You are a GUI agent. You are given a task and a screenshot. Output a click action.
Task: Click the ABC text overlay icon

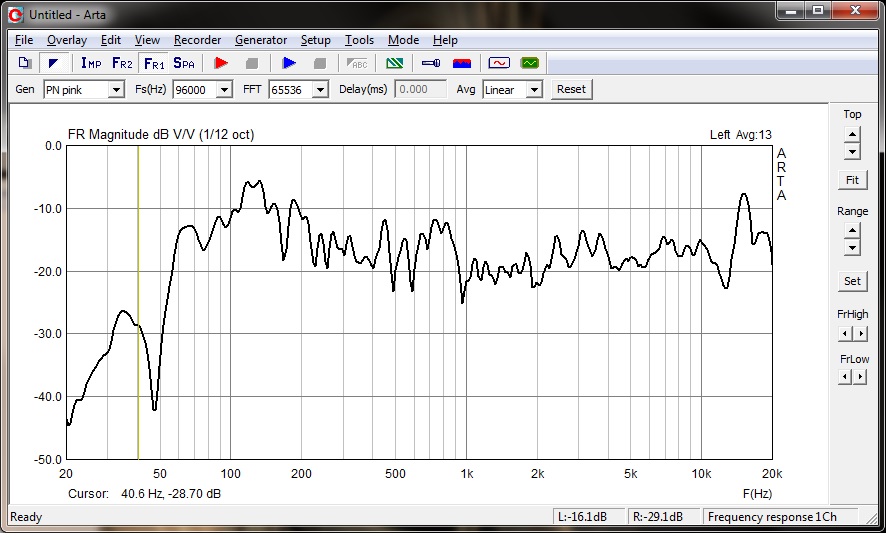coord(357,63)
